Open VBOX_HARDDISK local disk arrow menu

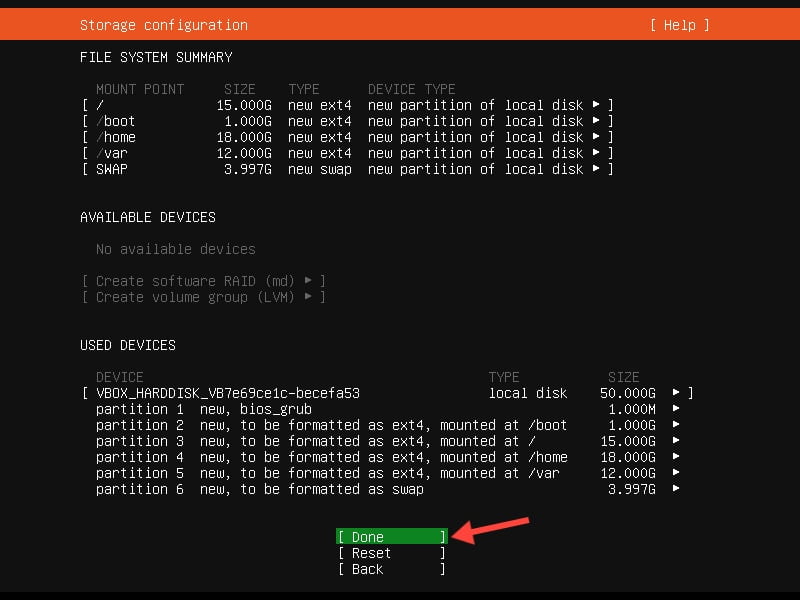[677, 393]
